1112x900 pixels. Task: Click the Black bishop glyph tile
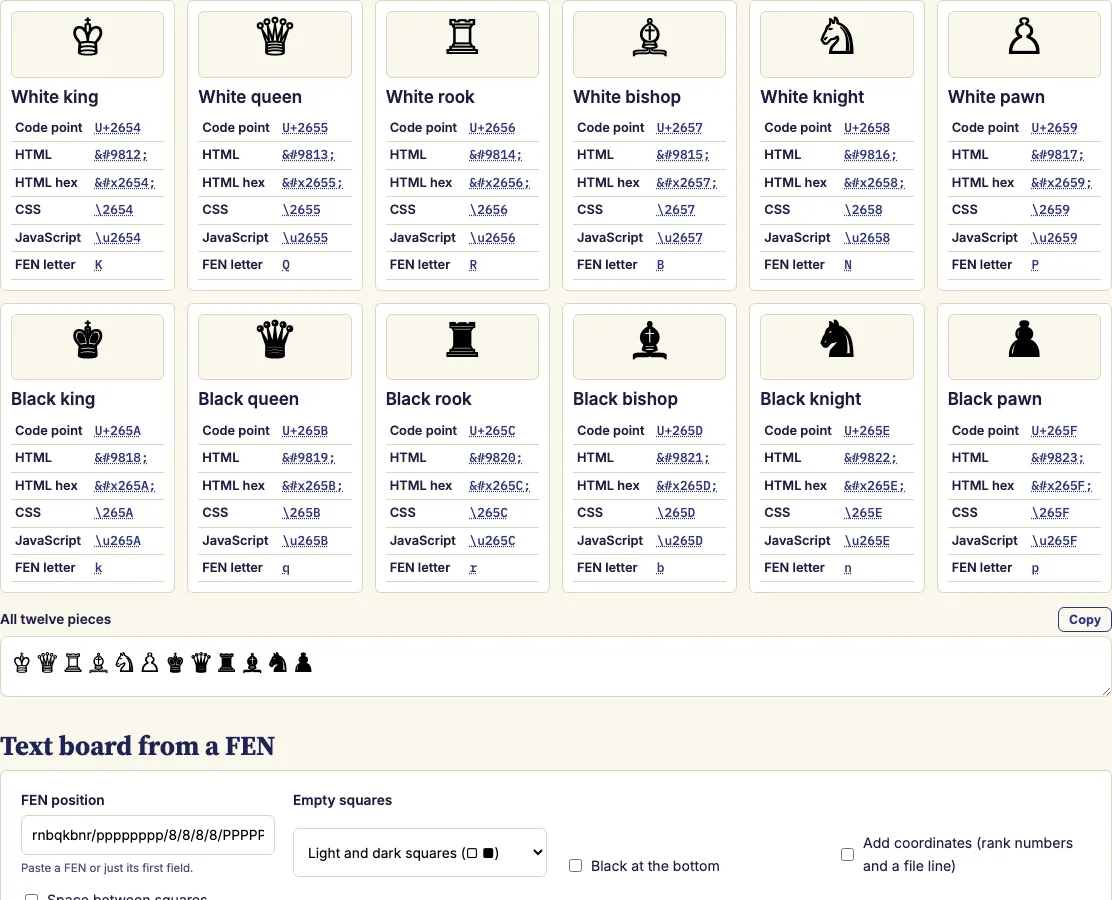point(649,347)
